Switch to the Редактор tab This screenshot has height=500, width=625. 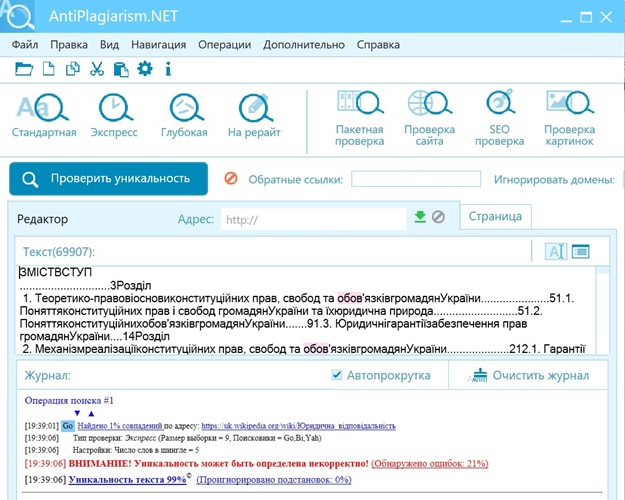coord(43,219)
